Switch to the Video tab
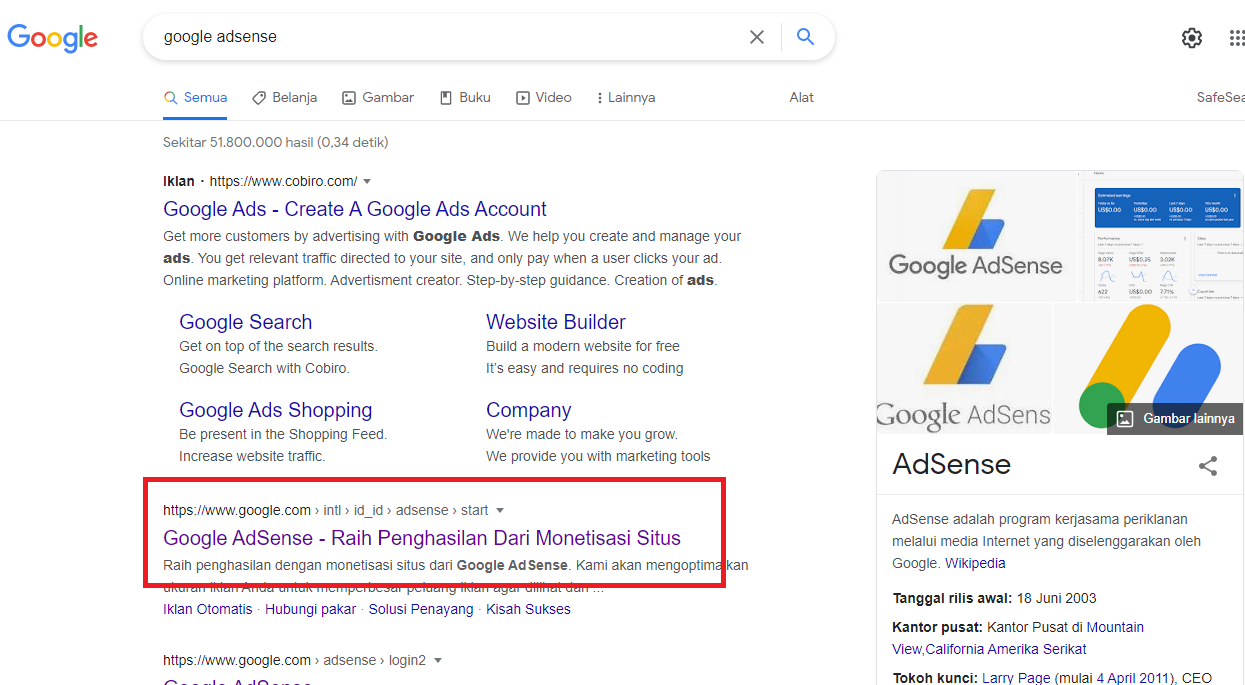 click(x=544, y=98)
